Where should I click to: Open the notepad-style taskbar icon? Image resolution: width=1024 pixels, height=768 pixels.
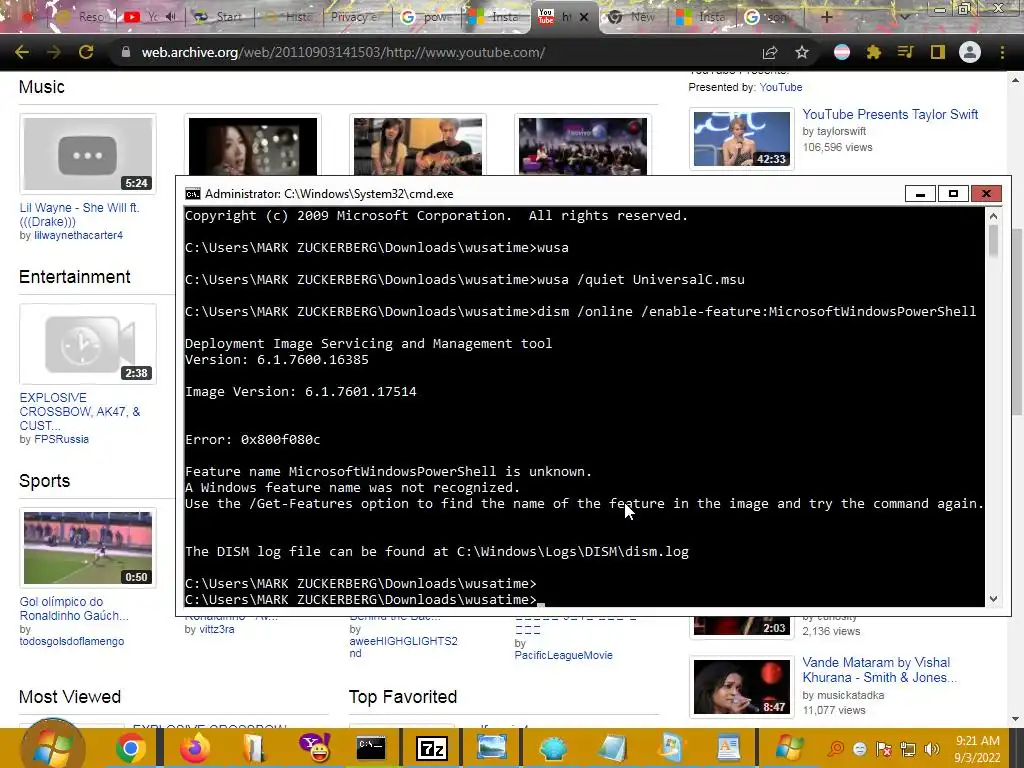click(x=612, y=748)
